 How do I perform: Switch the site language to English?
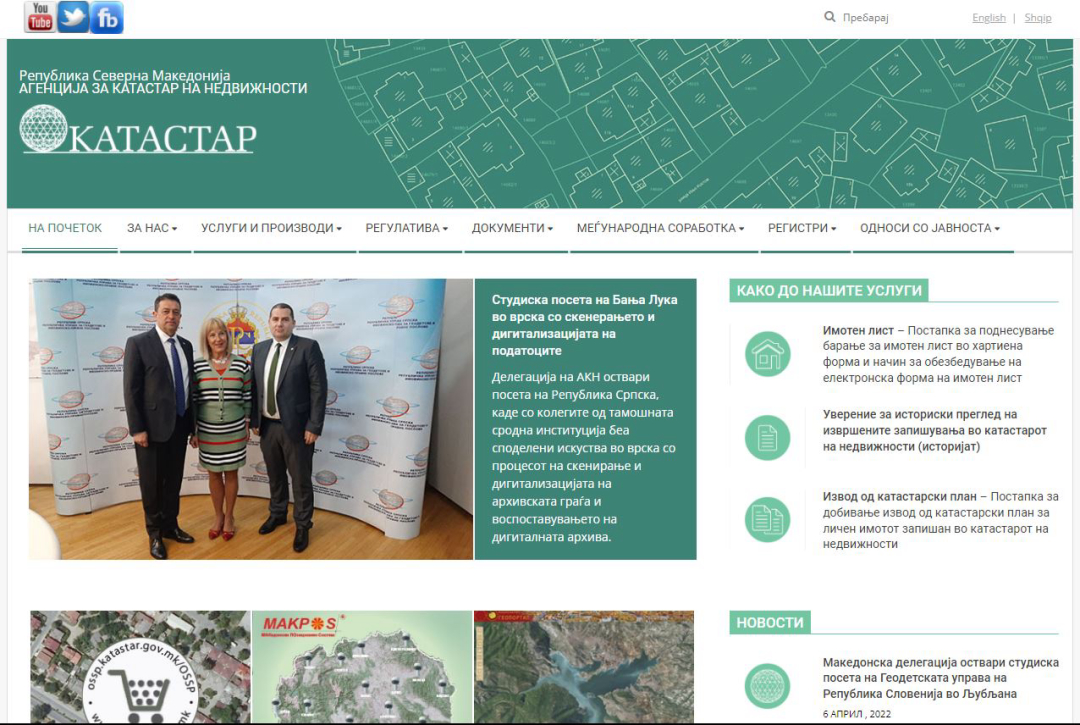[x=988, y=18]
